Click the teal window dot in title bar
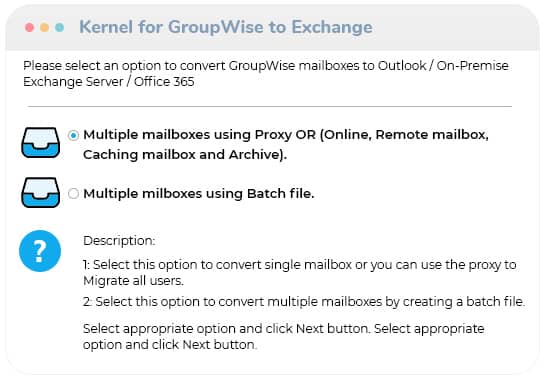The height and width of the screenshot is (380, 545). pyautogui.click(x=59, y=27)
